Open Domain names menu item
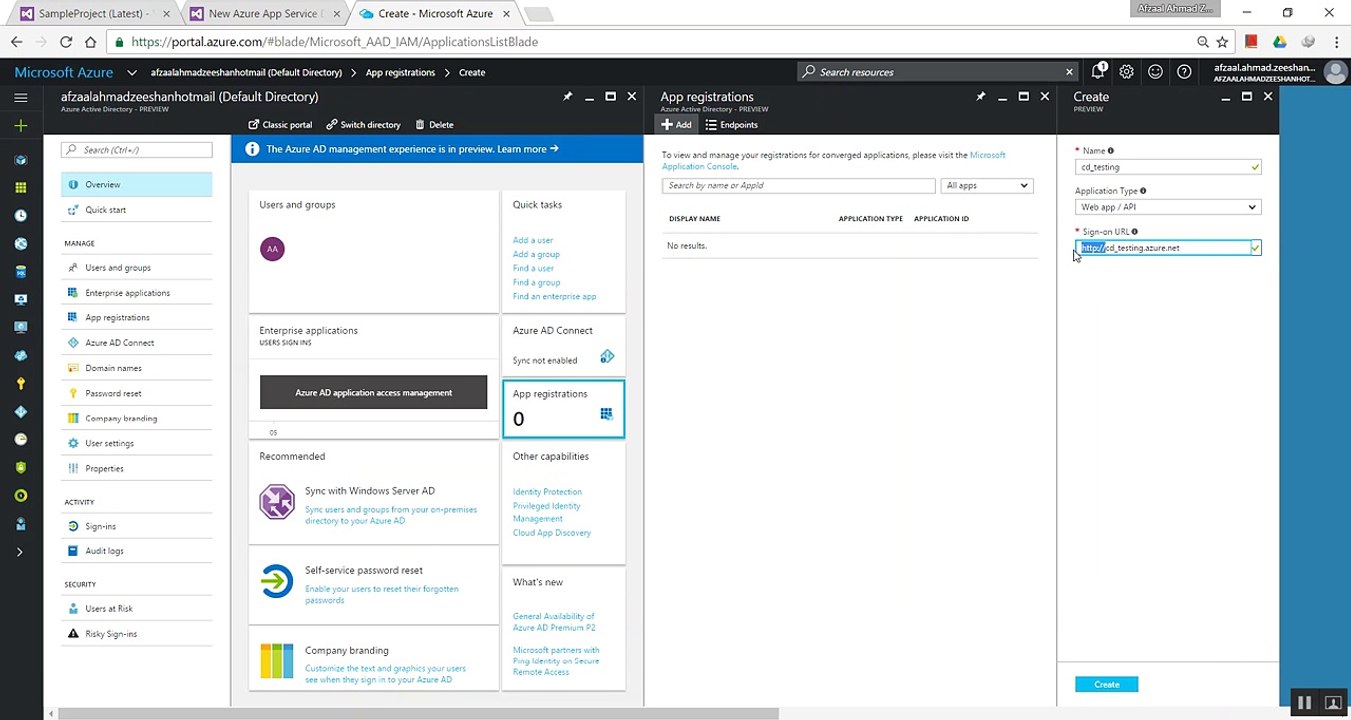 tap(136, 368)
